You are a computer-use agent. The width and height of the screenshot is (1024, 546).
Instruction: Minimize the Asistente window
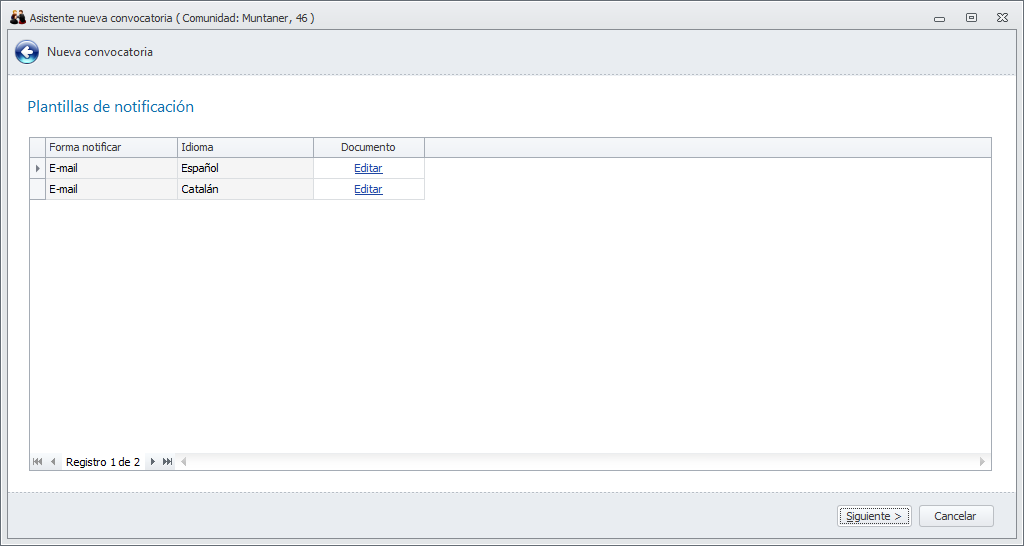[x=940, y=18]
